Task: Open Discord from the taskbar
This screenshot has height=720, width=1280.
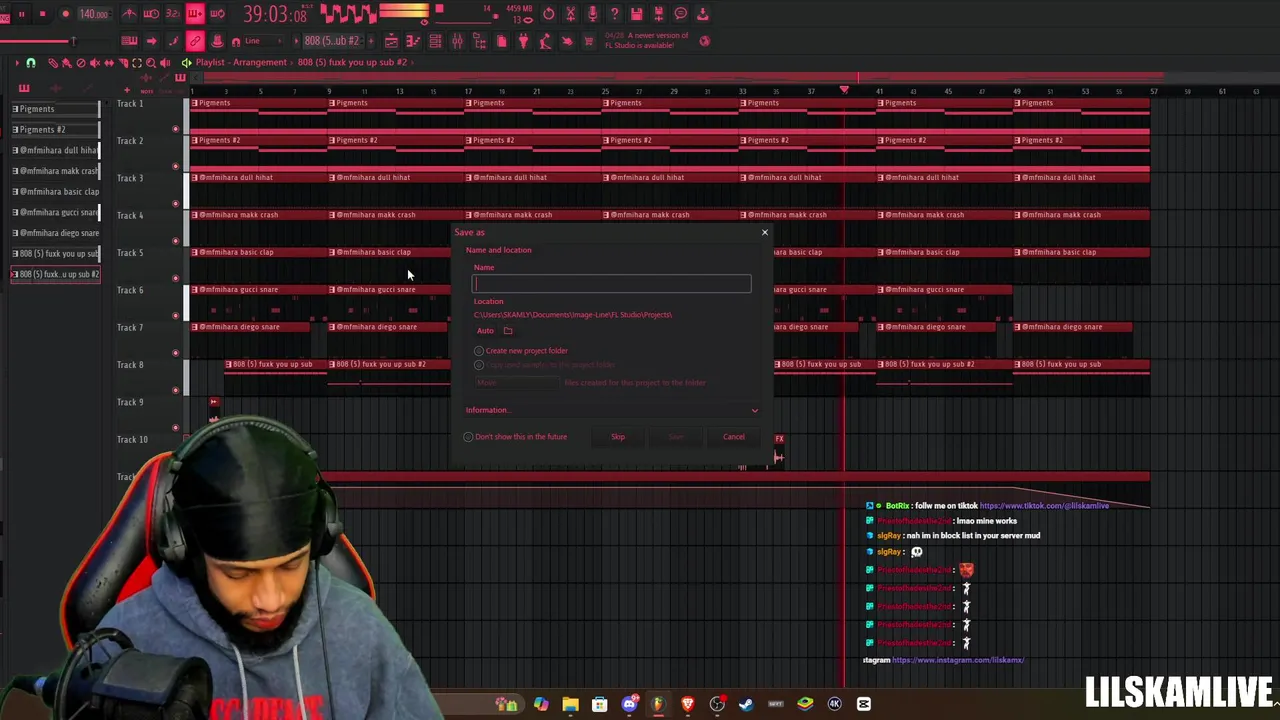Action: click(629, 704)
